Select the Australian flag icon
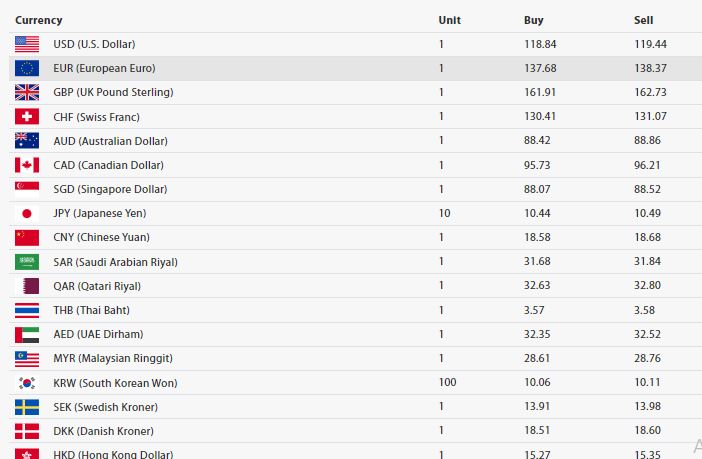Viewport: 702px width, 459px height. 27,141
